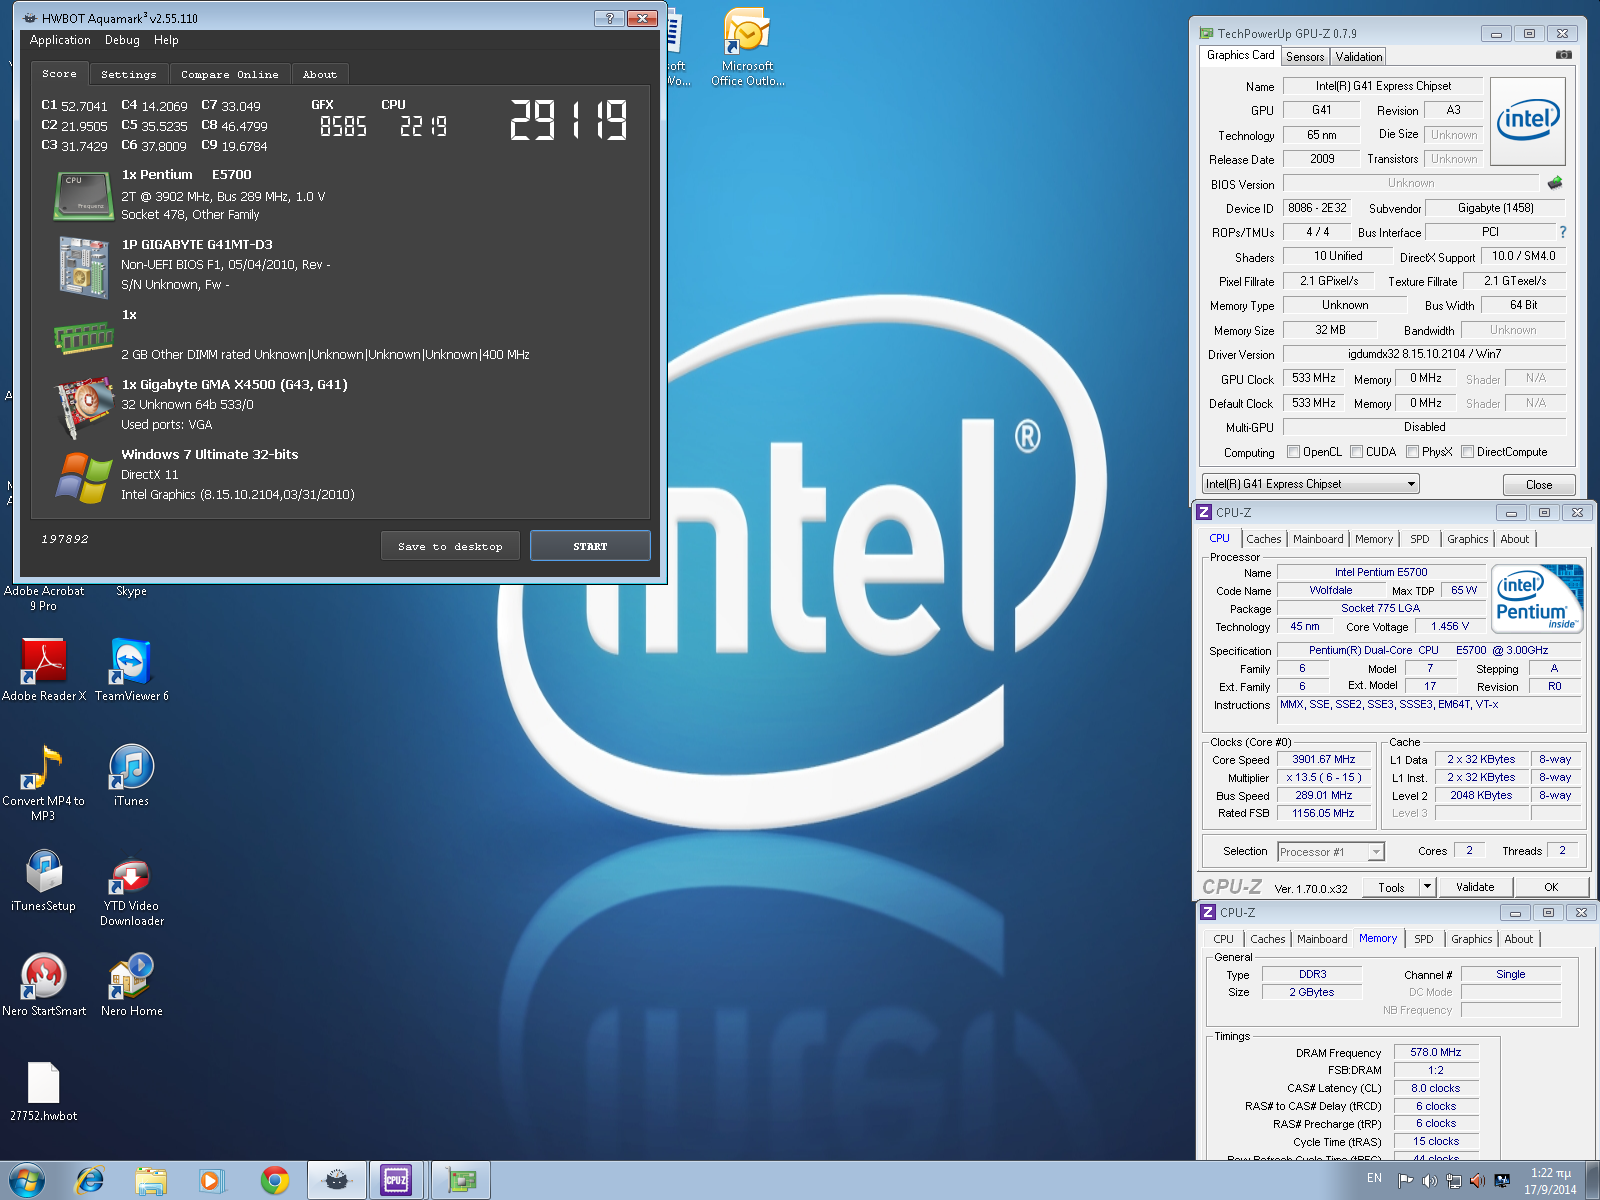The width and height of the screenshot is (1600, 1200).
Task: Open Application menu in Aquamark
Action: tap(60, 40)
